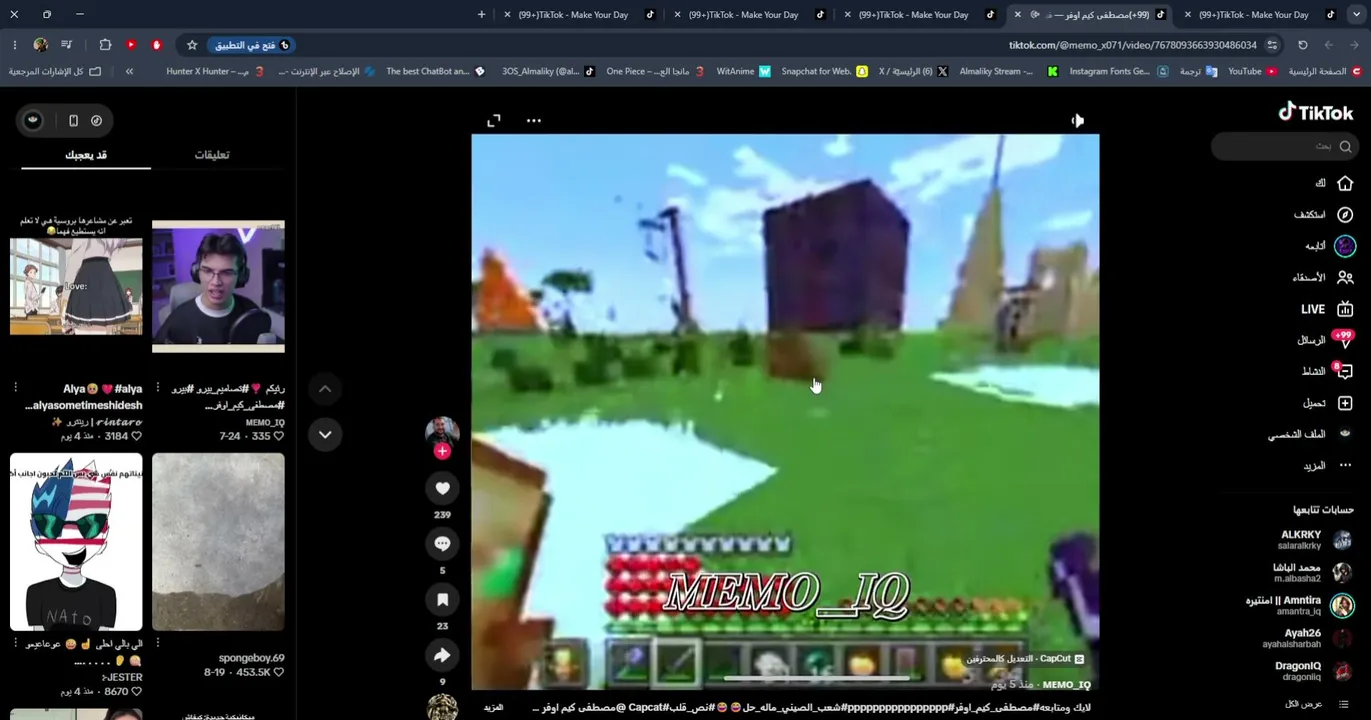Switch to the You may like (قد يعجبك) tab
The height and width of the screenshot is (720, 1371).
[86, 155]
